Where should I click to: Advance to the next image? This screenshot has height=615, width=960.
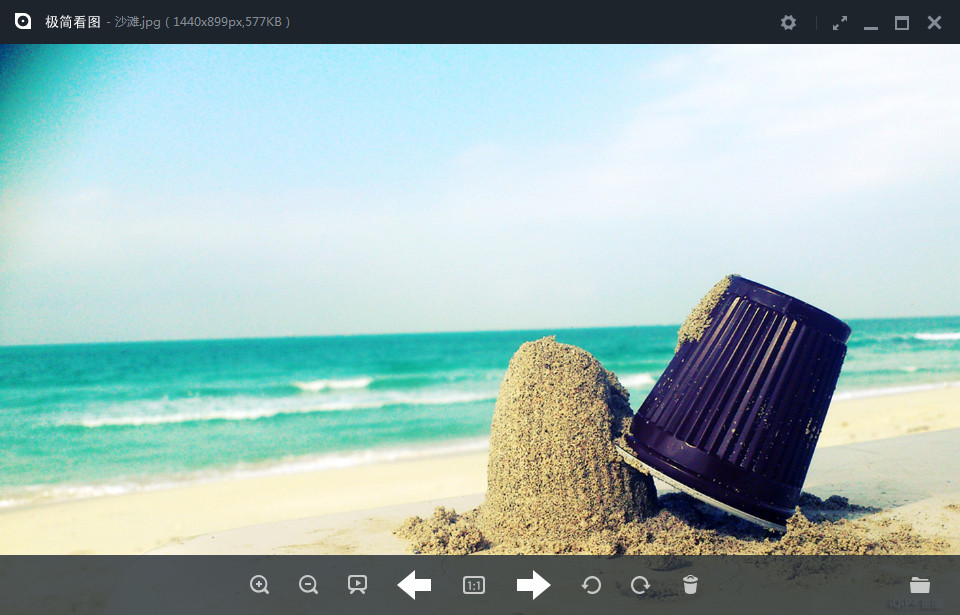[534, 585]
